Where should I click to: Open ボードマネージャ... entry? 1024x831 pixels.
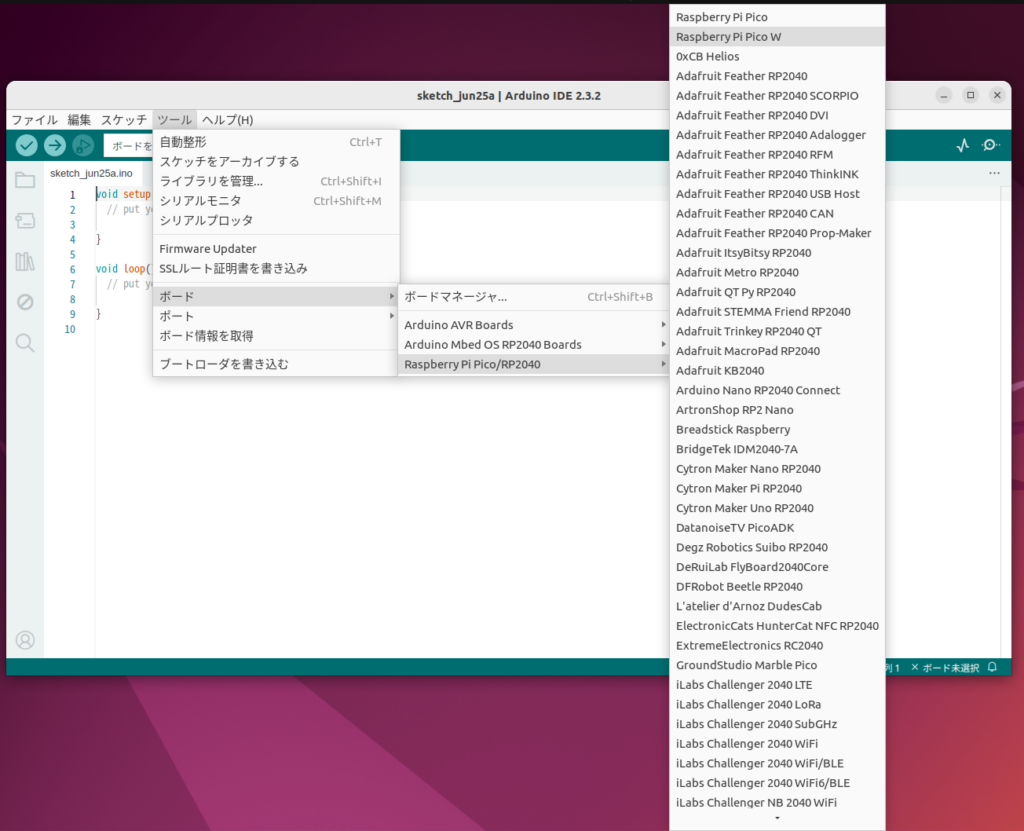[x=534, y=297]
